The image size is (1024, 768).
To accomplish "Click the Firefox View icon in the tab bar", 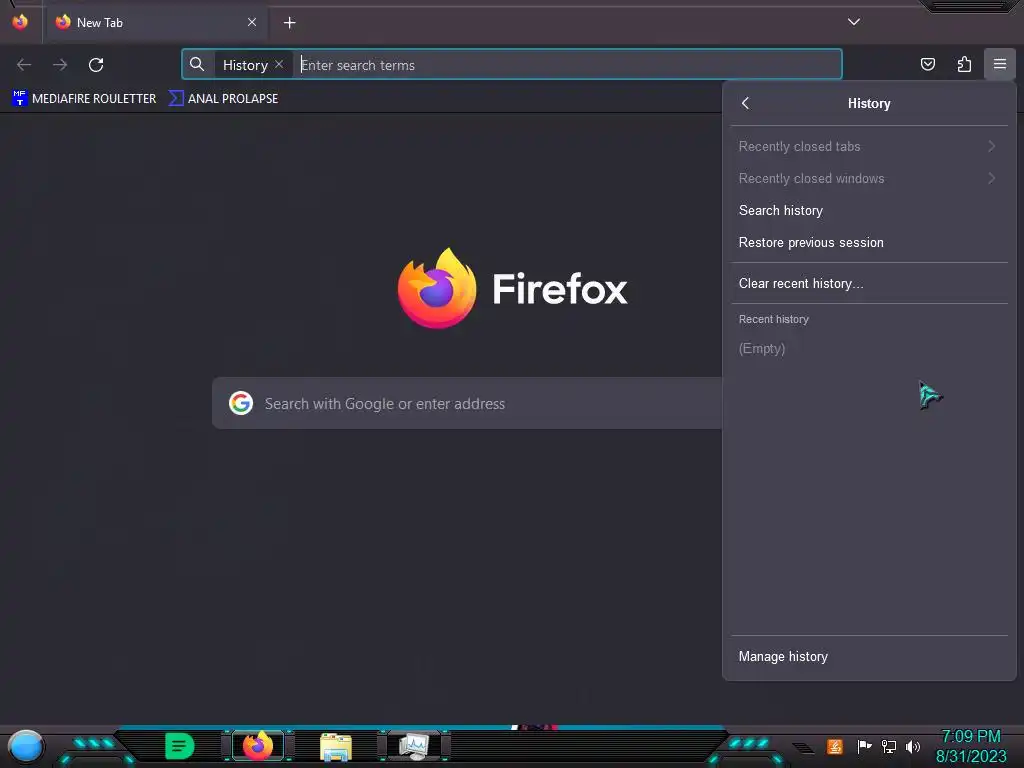I will 20,22.
